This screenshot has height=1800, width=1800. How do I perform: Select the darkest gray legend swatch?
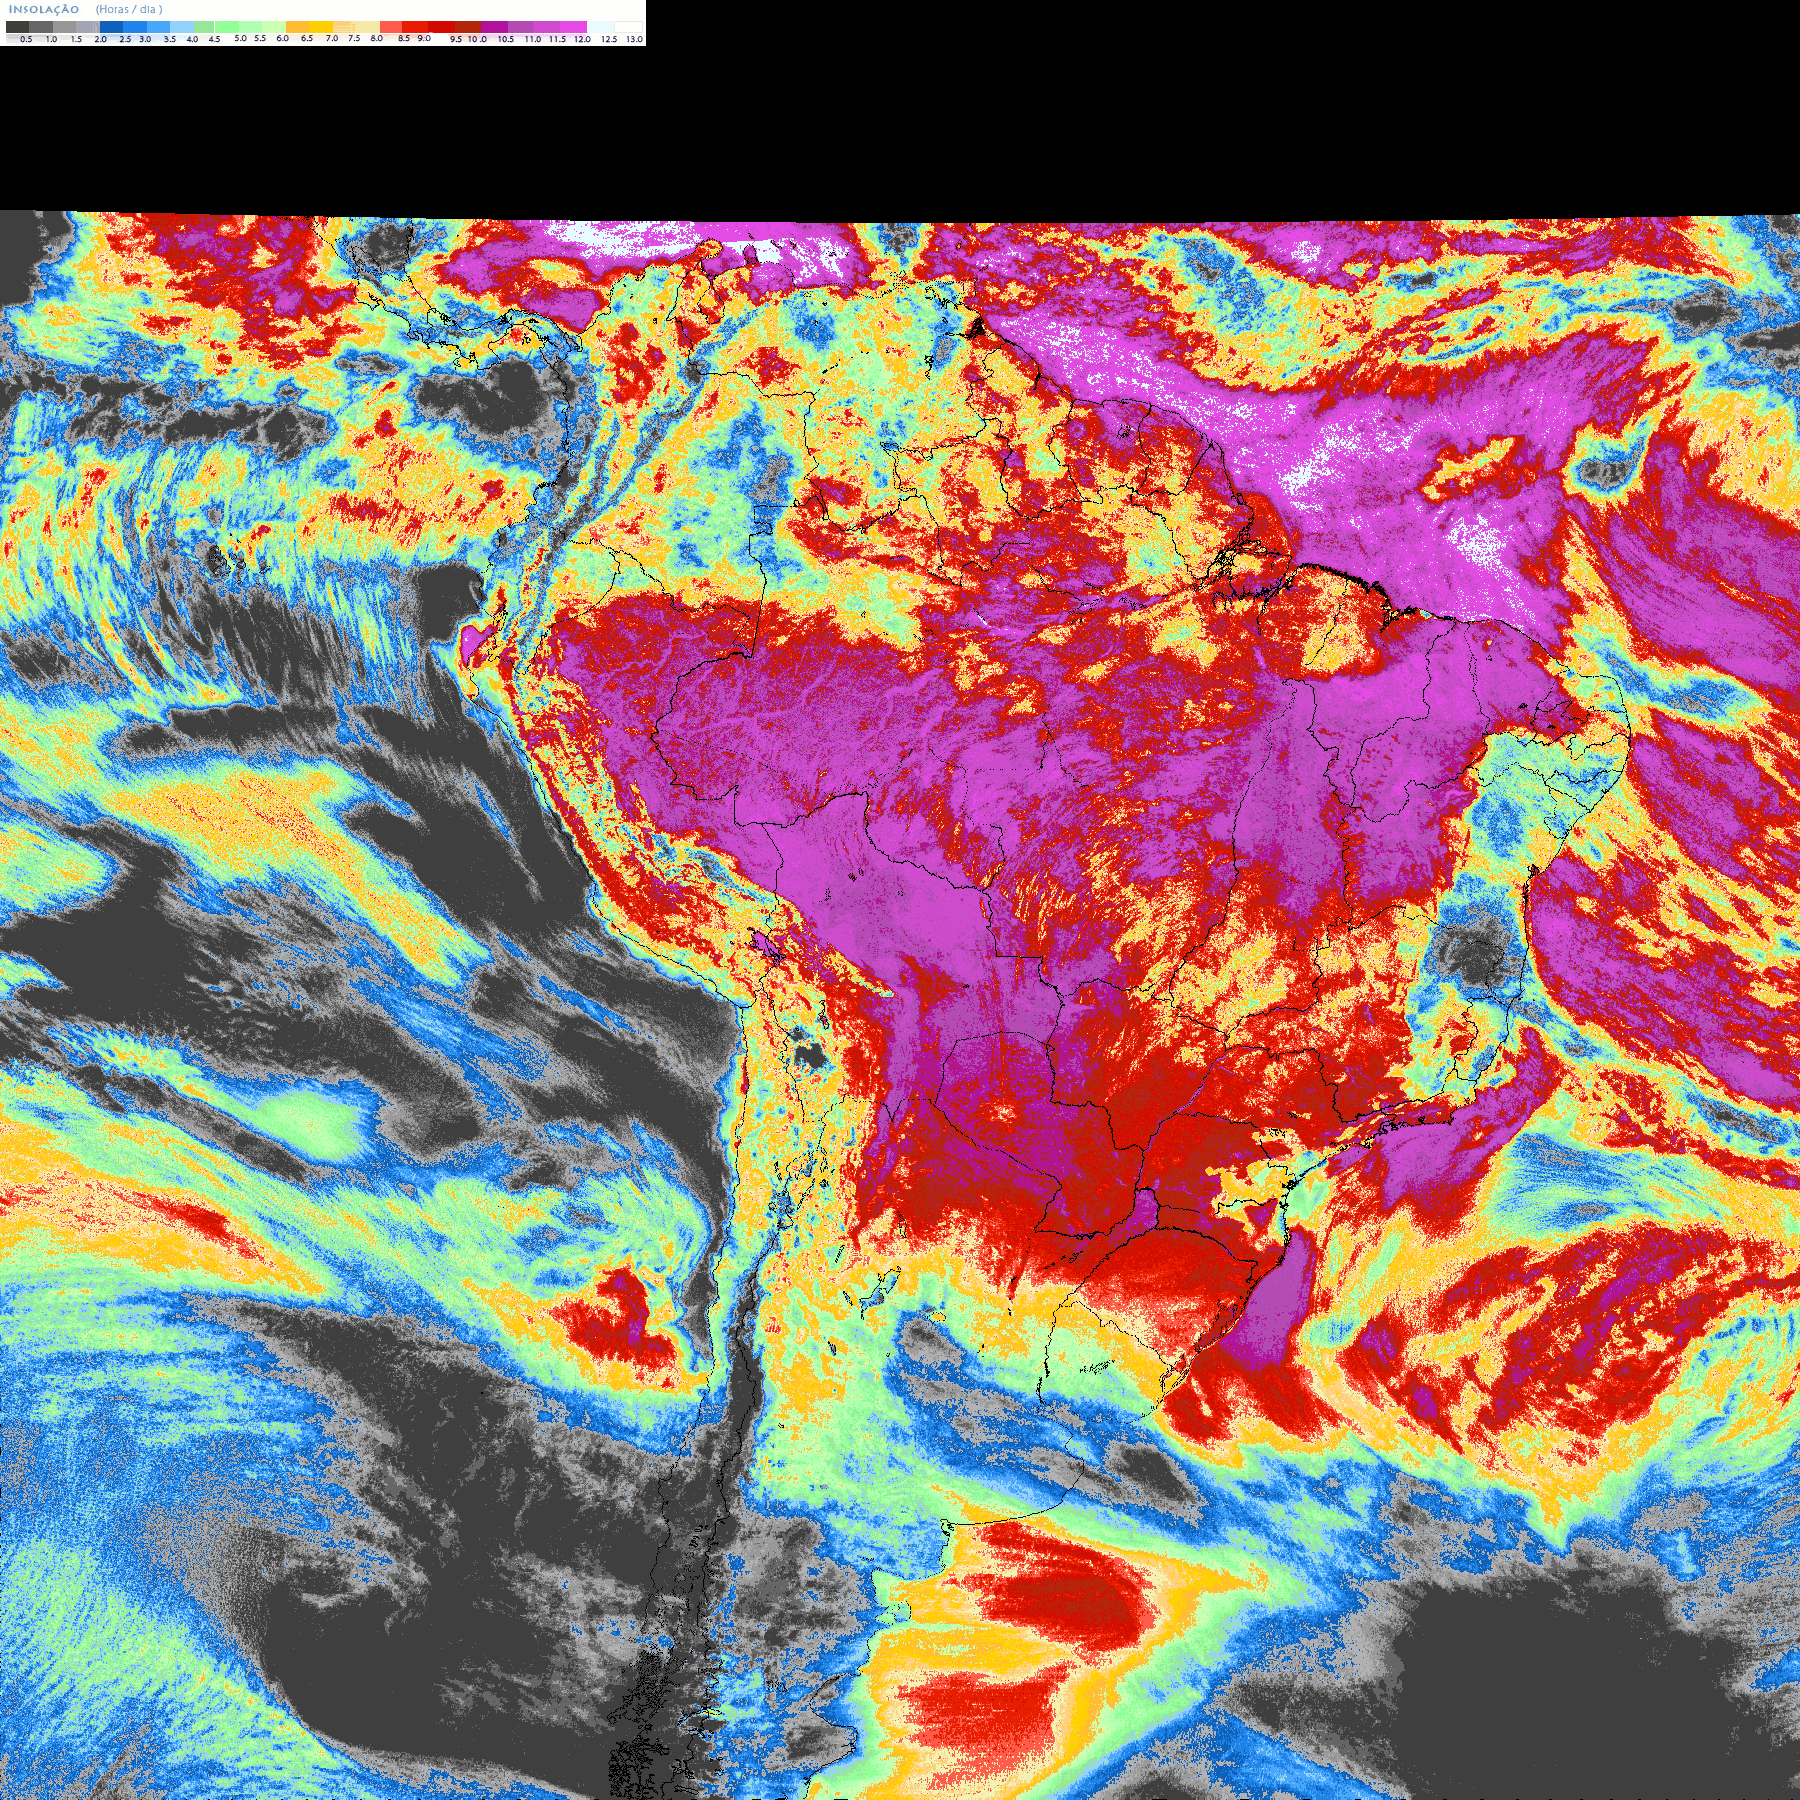click(17, 27)
